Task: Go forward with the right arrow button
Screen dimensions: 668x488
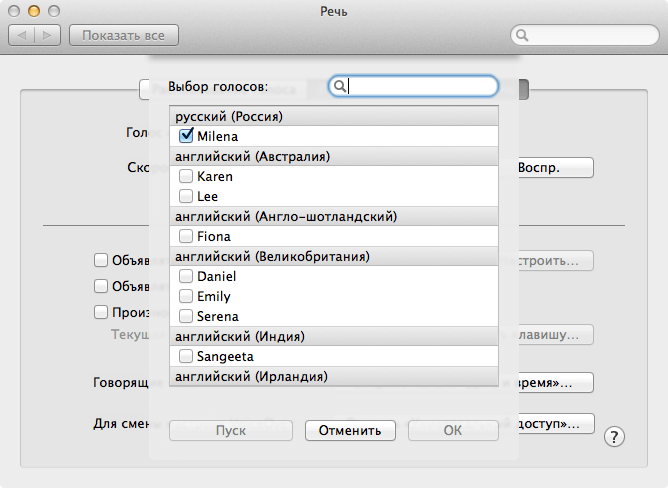Action: pyautogui.click(x=48, y=36)
